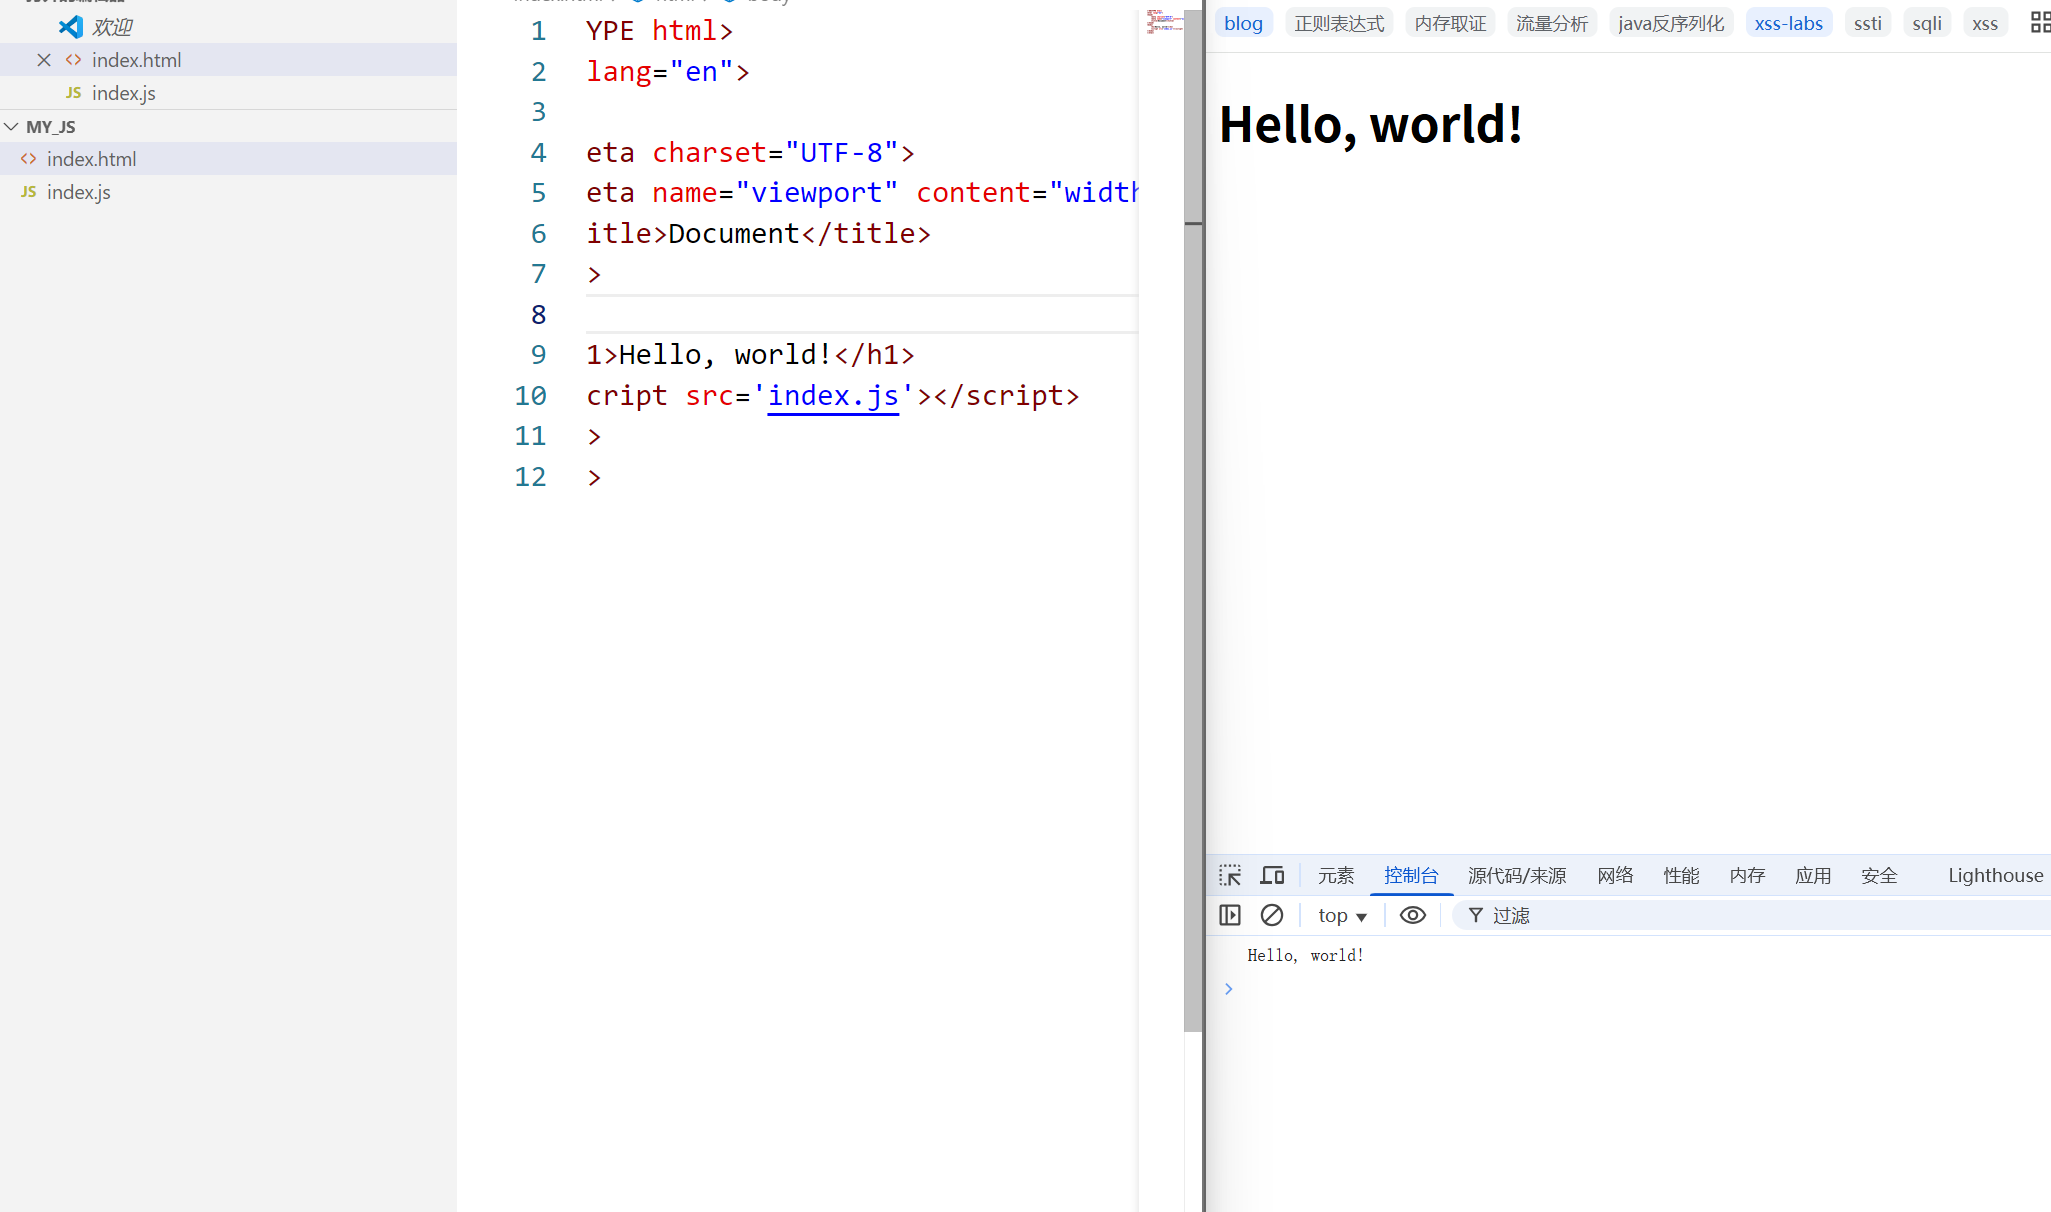Open the ssti bookmark

tap(1867, 23)
